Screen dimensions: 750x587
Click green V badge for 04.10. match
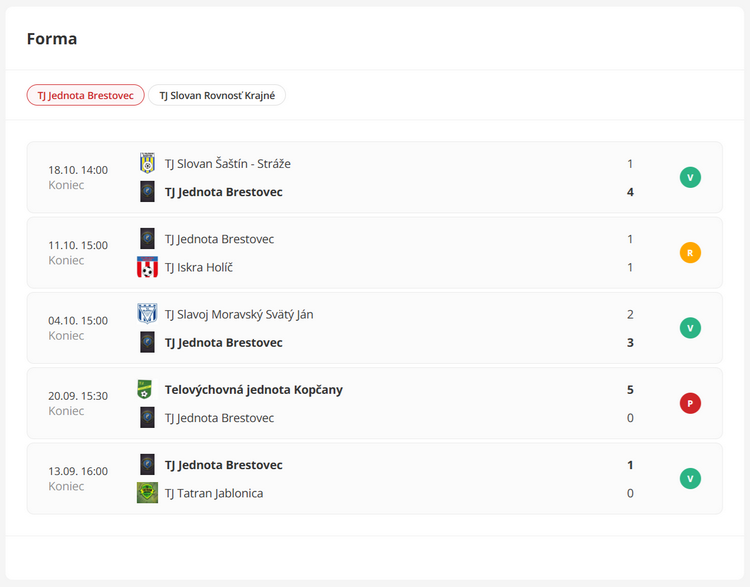click(690, 328)
